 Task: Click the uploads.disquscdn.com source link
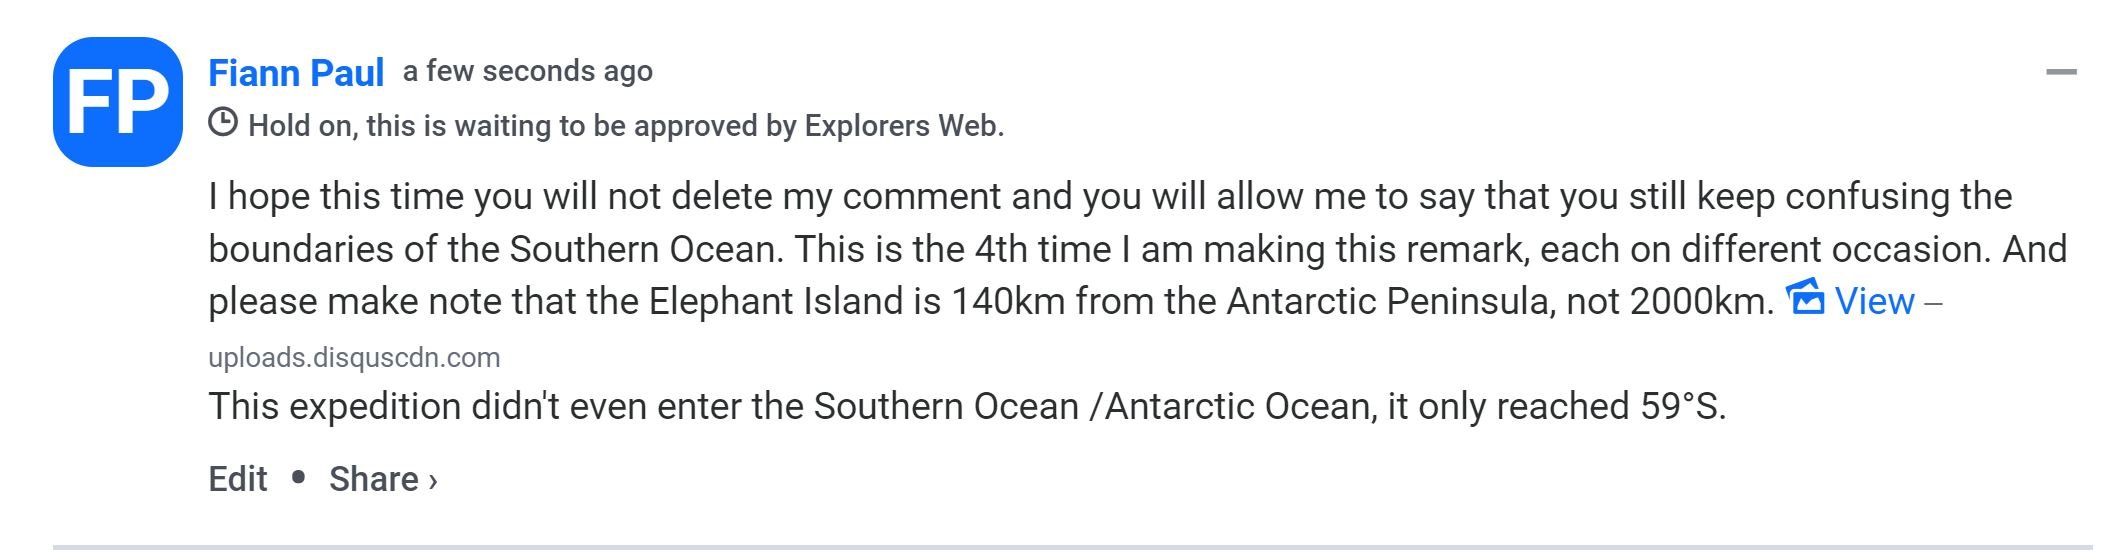coord(354,357)
